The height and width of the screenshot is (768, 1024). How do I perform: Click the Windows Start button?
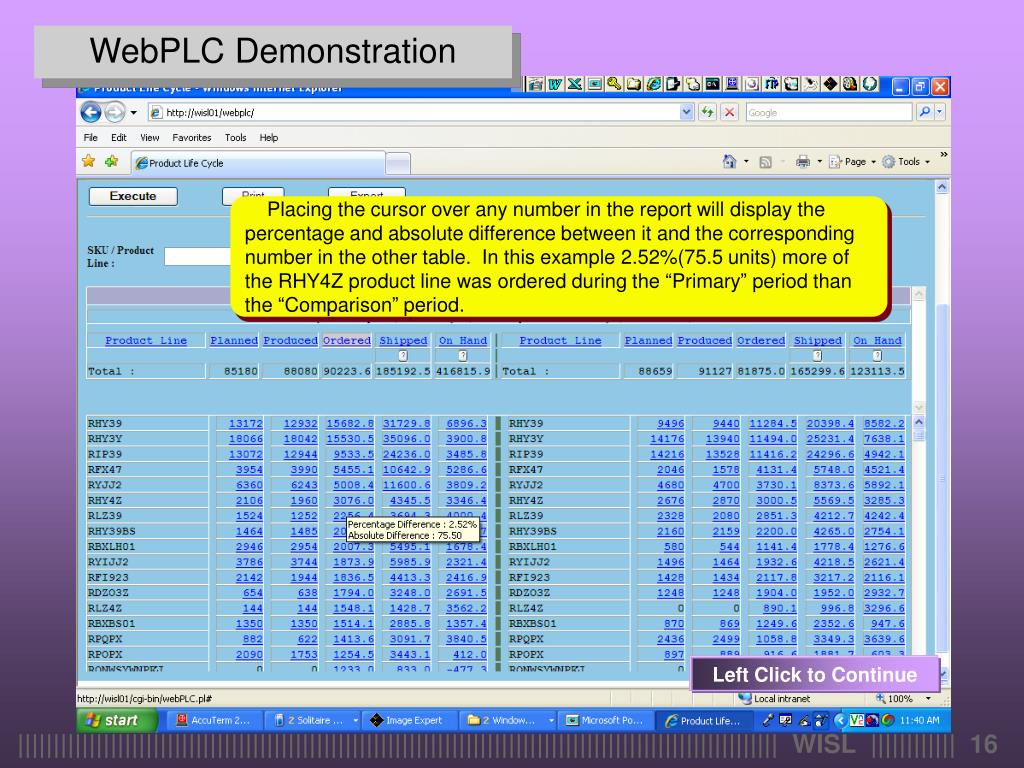(x=117, y=720)
